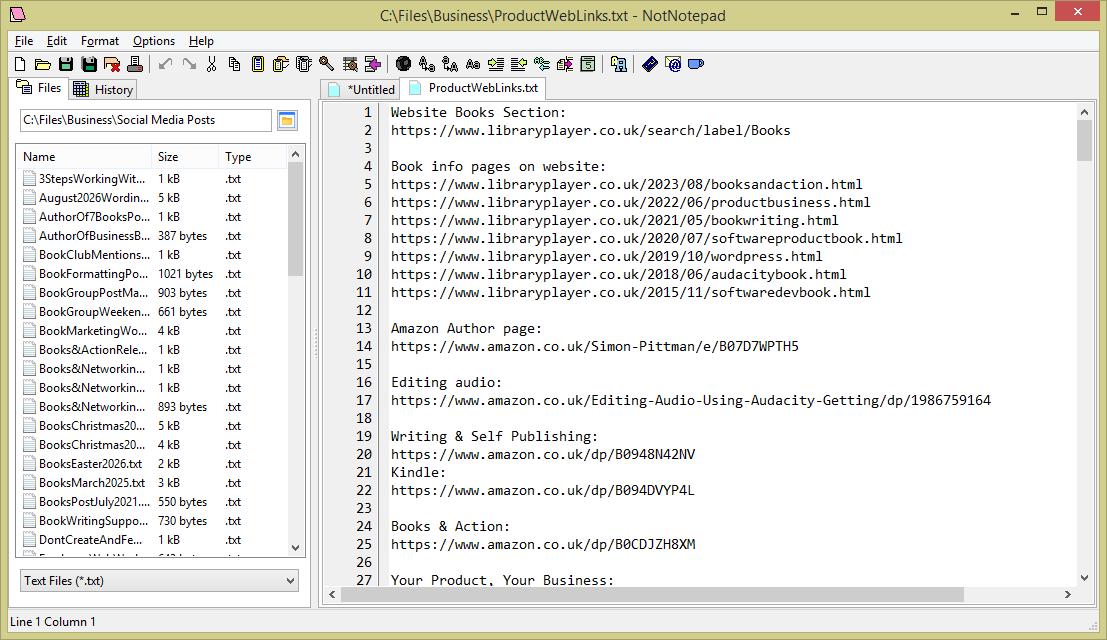The image size is (1107, 640).
Task: Click editor horizontal scrollbar right arrow
Action: (1067, 595)
